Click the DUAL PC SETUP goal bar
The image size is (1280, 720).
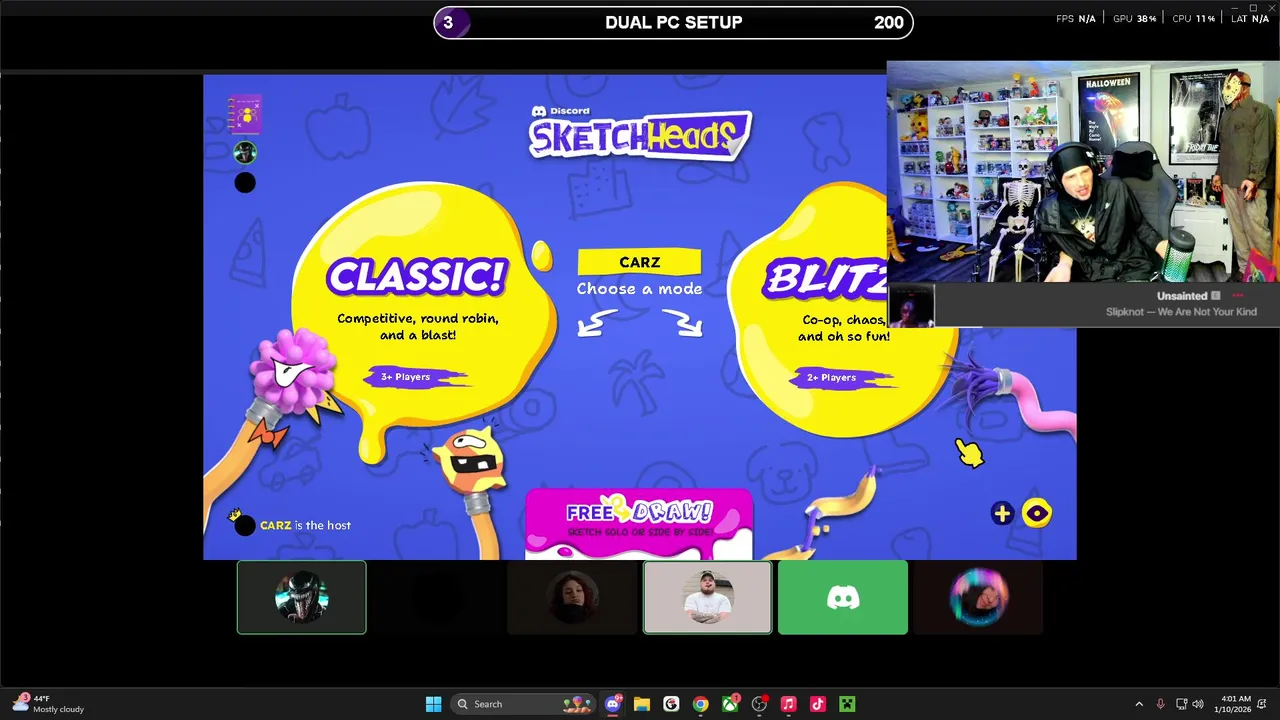click(673, 22)
